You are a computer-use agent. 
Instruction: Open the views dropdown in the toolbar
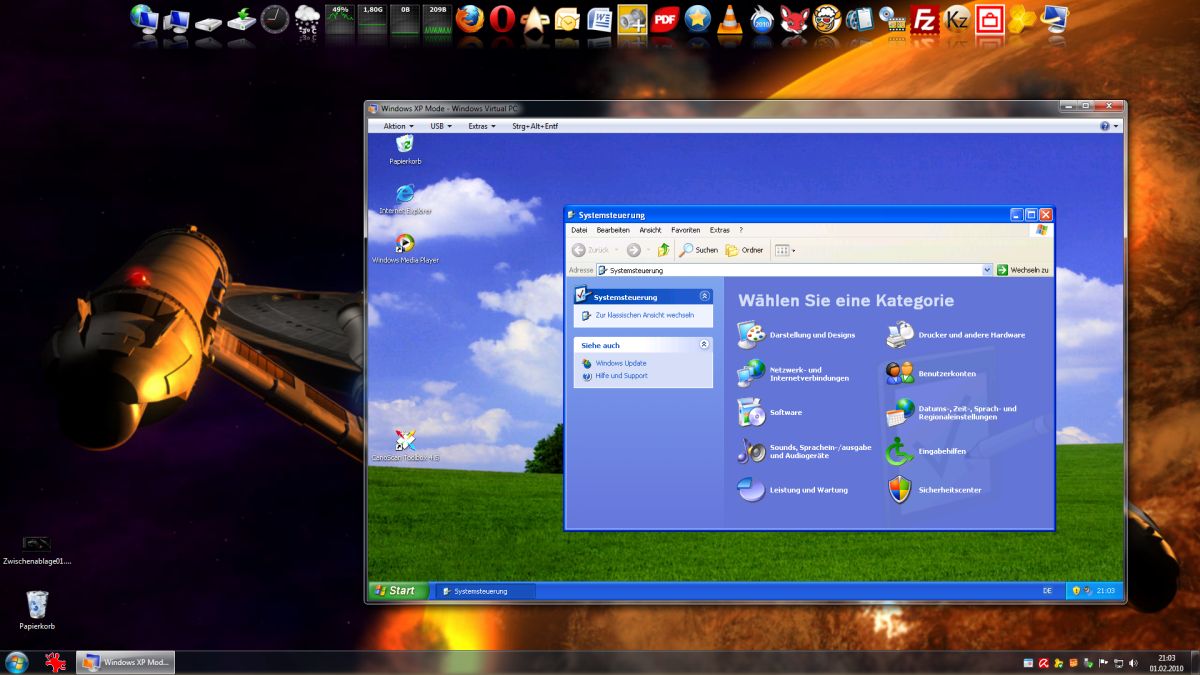tap(785, 250)
